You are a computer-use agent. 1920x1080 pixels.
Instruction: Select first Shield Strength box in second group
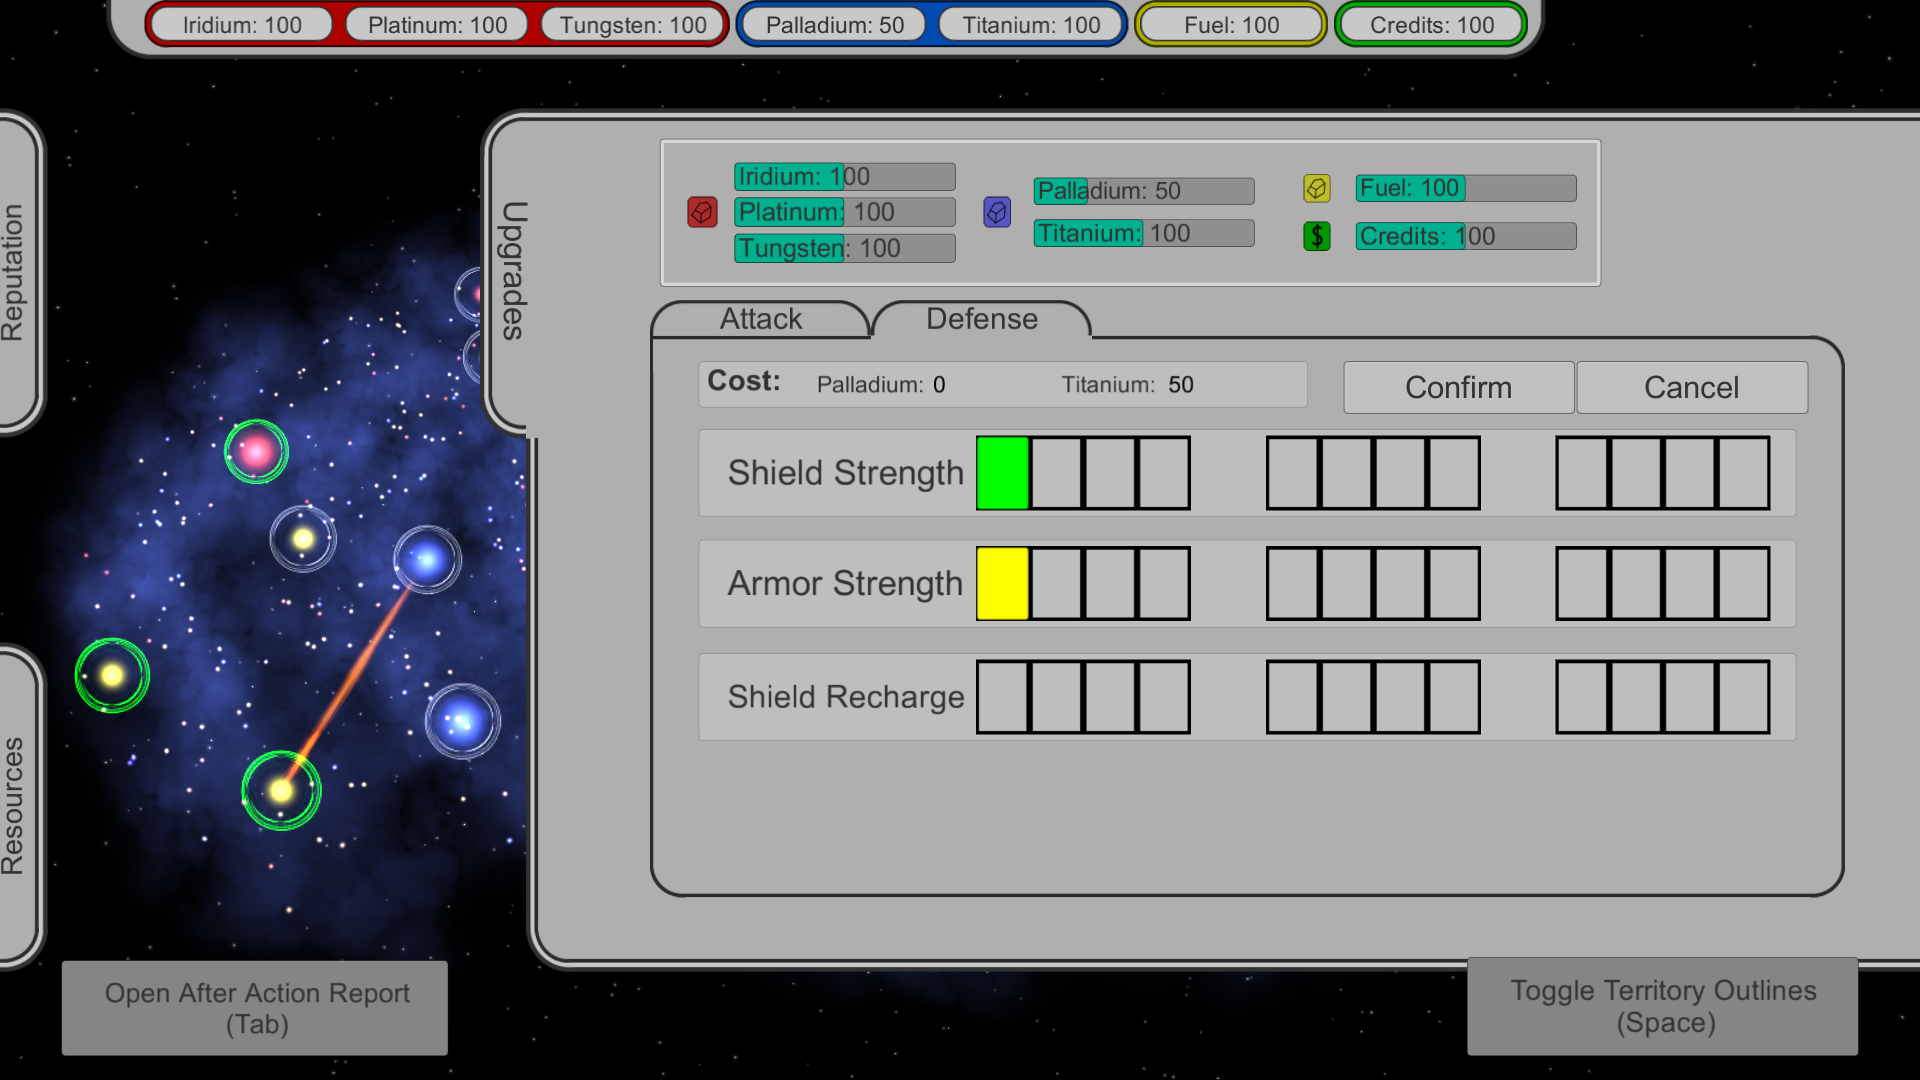coord(1293,473)
